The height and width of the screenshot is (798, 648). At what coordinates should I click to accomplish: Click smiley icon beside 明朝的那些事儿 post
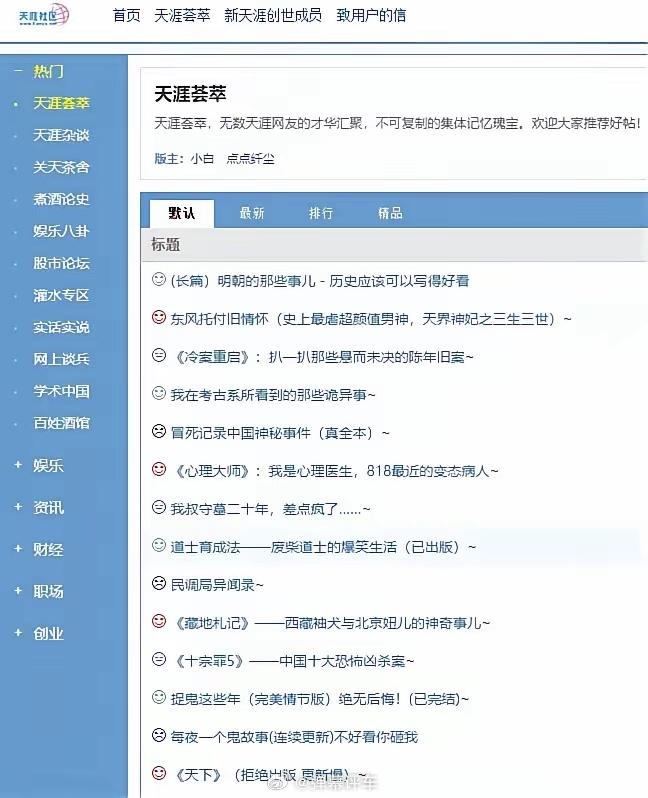pos(159,279)
